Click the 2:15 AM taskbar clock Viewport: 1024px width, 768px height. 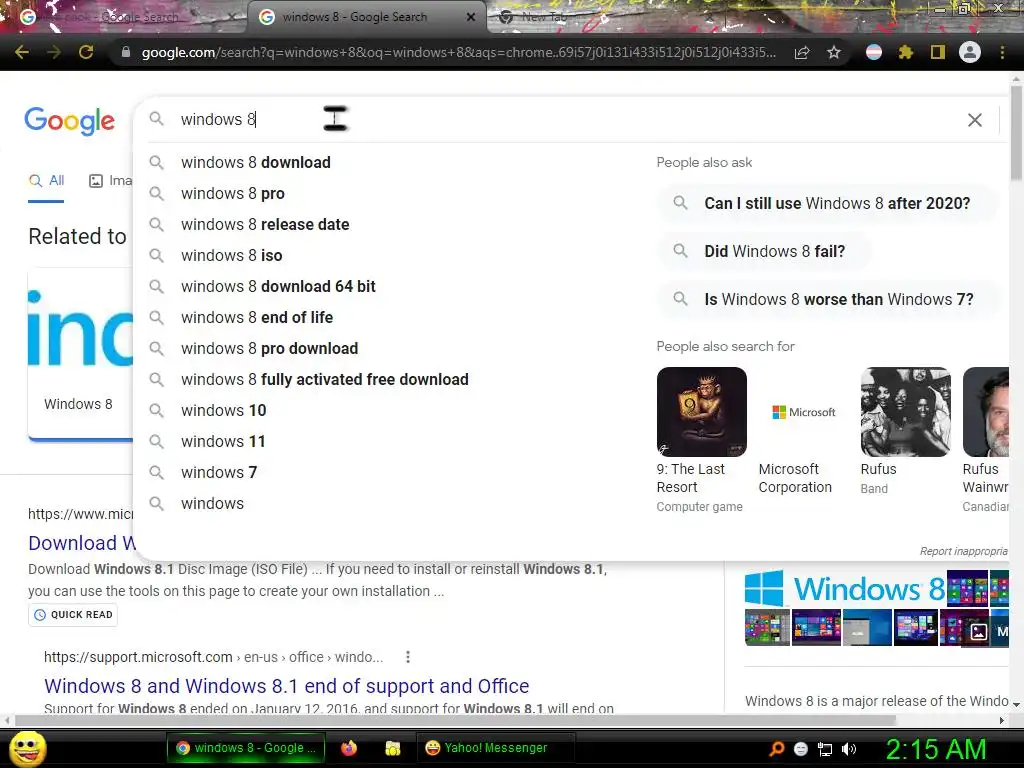pos(935,749)
